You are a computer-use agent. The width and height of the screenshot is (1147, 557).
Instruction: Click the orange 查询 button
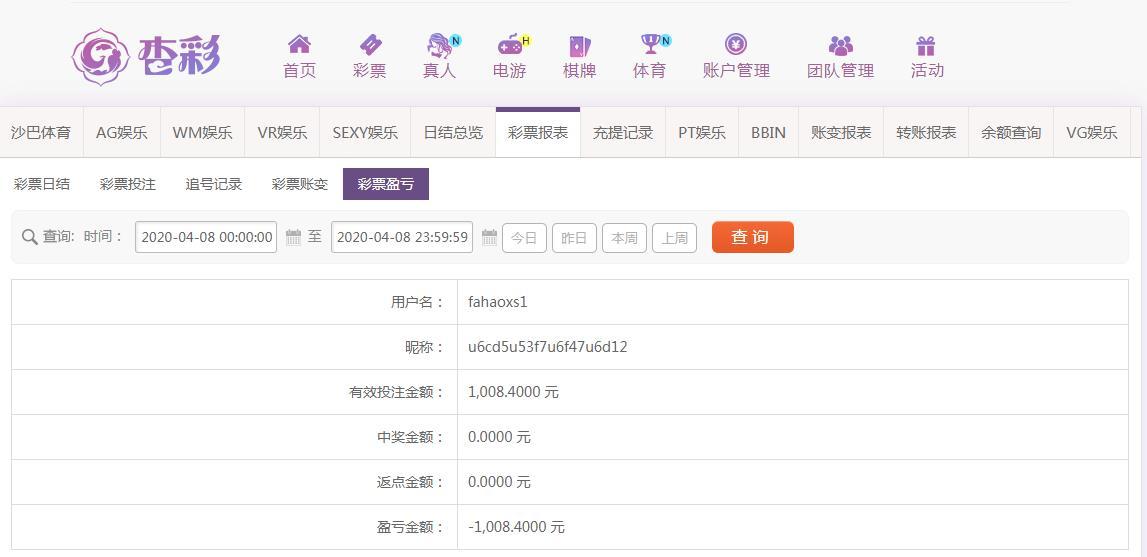coord(753,237)
